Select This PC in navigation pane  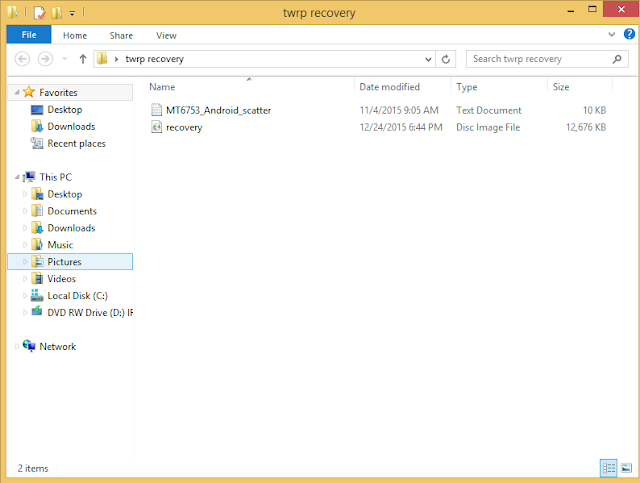pyautogui.click(x=56, y=177)
